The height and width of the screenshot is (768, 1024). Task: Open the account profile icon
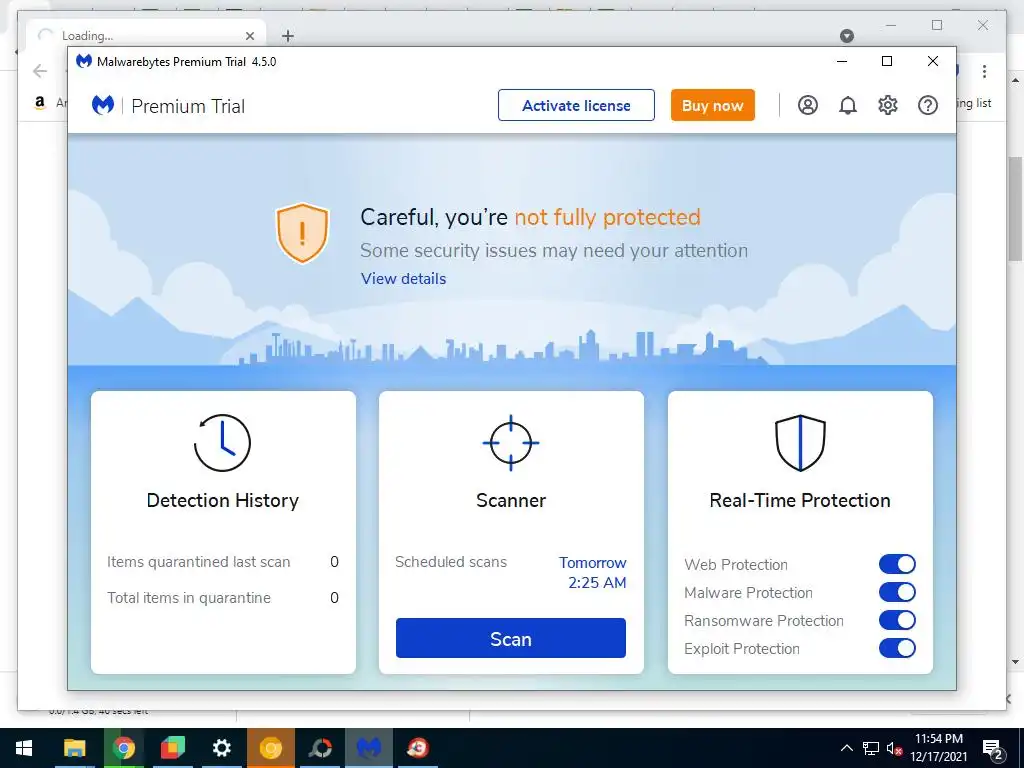808,105
